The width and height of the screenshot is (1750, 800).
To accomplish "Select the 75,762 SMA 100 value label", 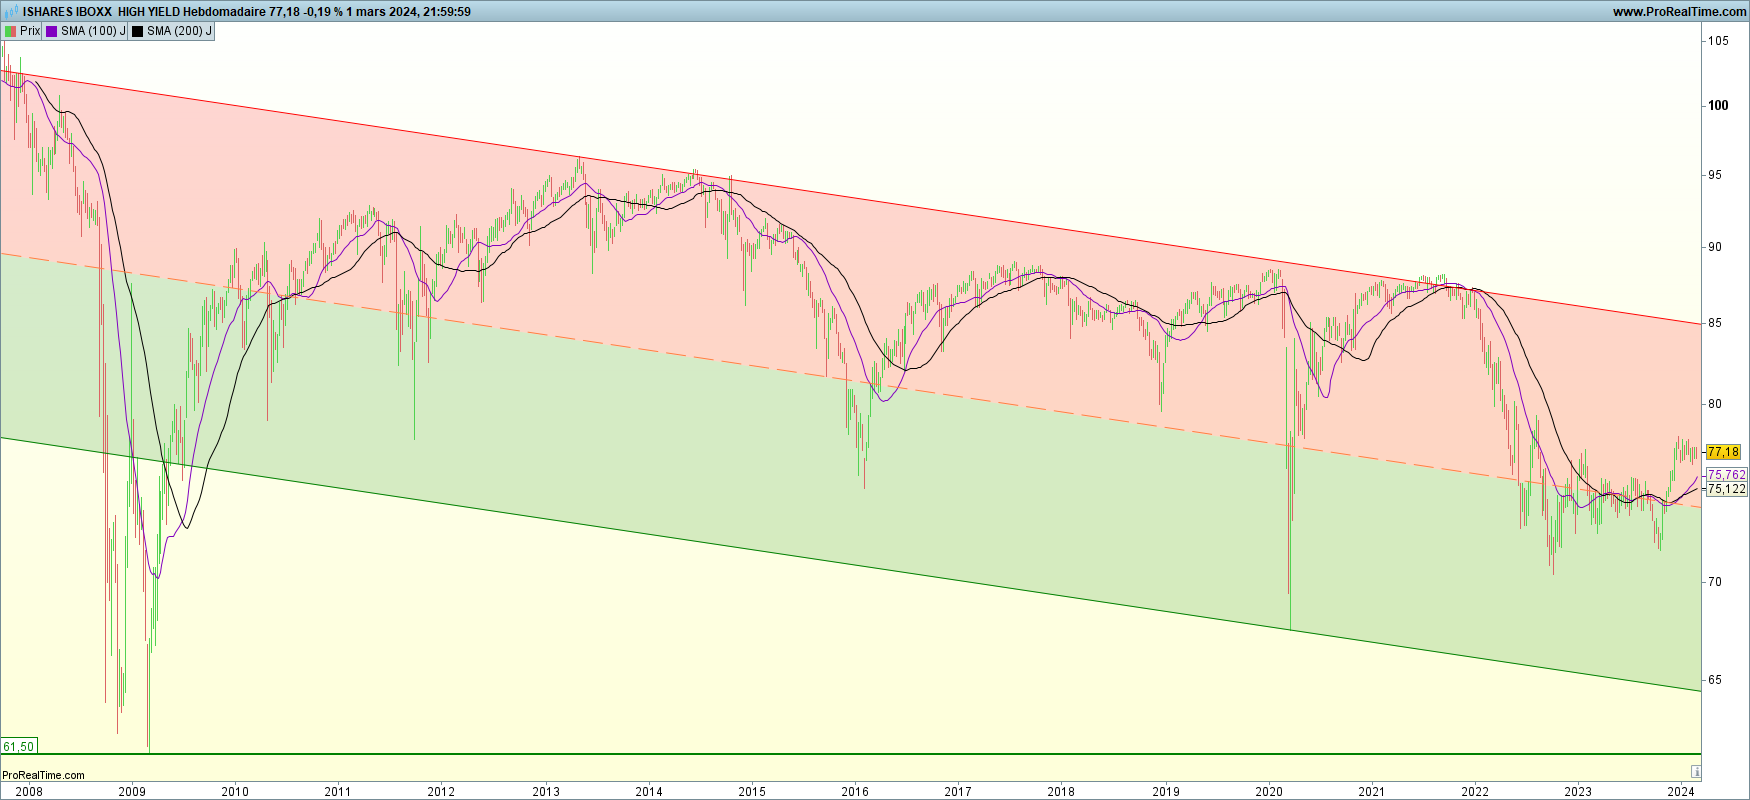I will tap(1727, 475).
